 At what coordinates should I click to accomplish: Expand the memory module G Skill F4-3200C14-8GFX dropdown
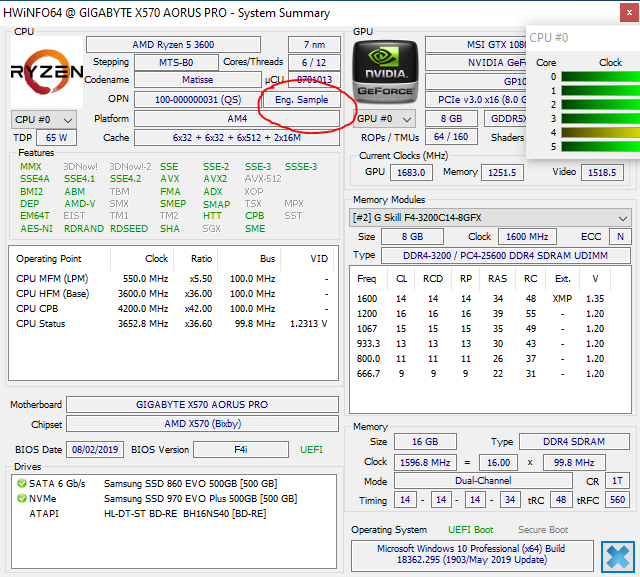(490, 218)
